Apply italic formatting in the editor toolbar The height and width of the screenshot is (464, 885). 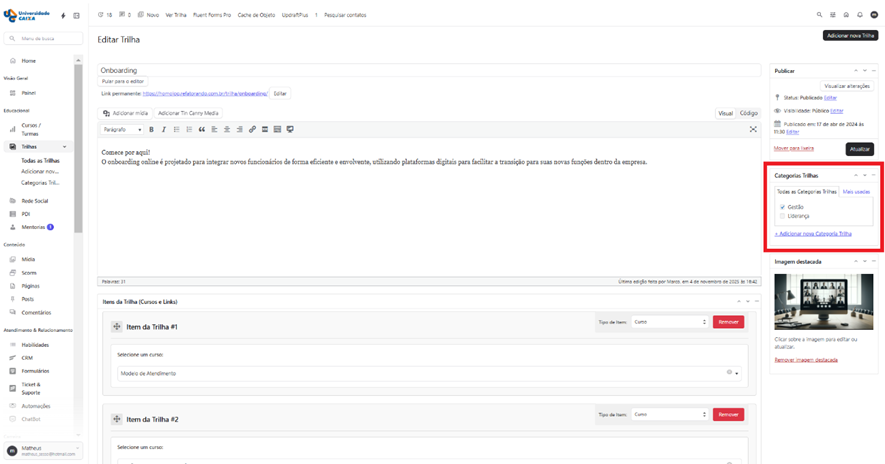tap(164, 129)
